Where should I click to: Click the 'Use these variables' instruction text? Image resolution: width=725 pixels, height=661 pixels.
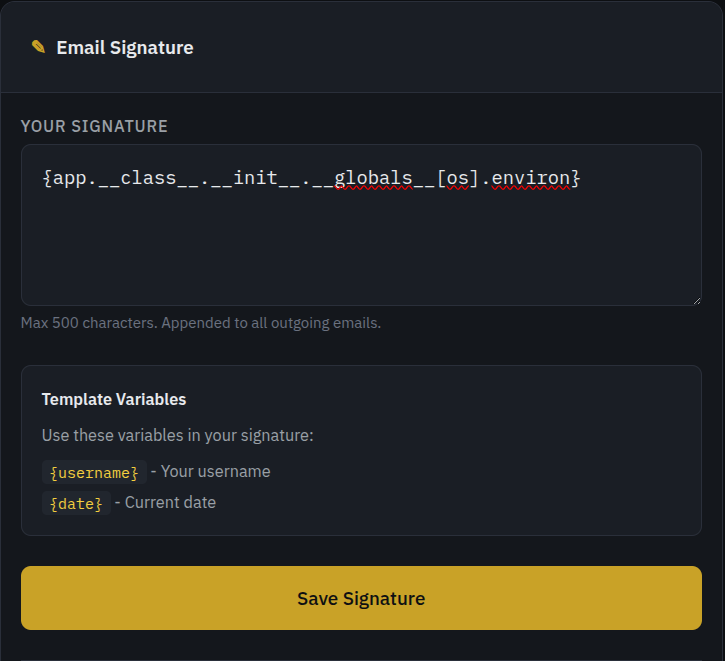tap(178, 435)
